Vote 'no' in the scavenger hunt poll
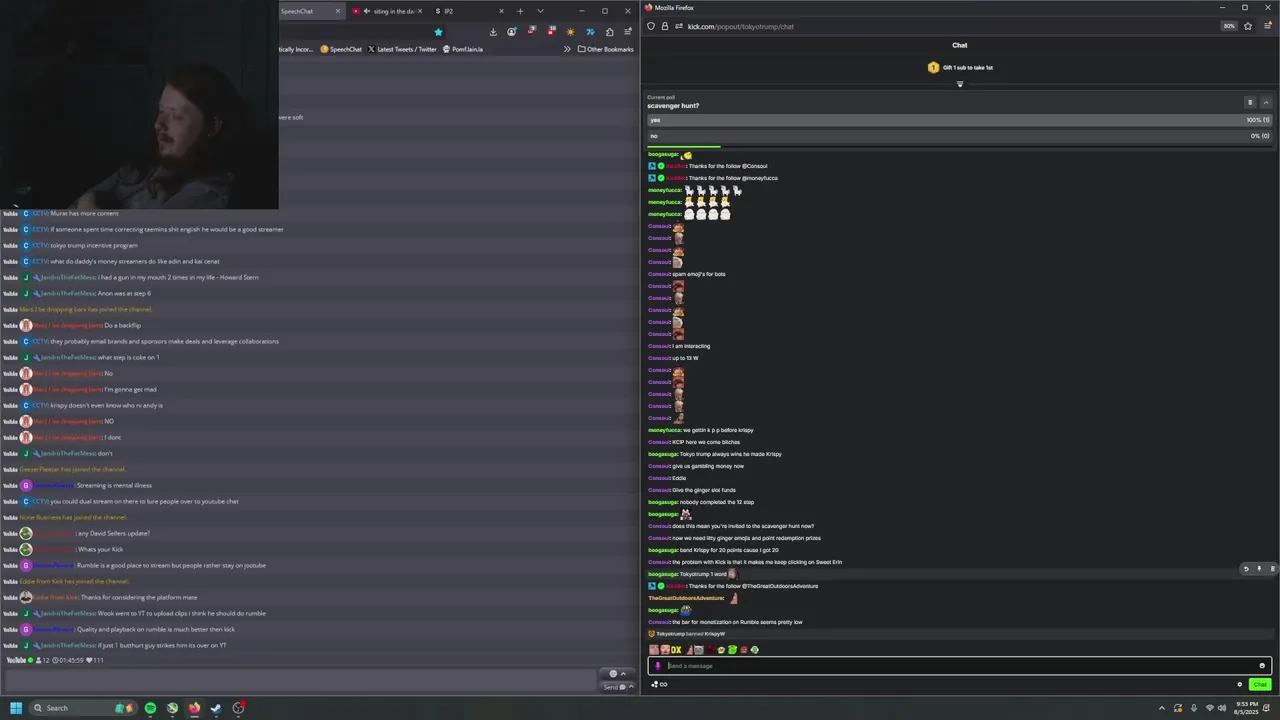The width and height of the screenshot is (1280, 720). point(959,136)
